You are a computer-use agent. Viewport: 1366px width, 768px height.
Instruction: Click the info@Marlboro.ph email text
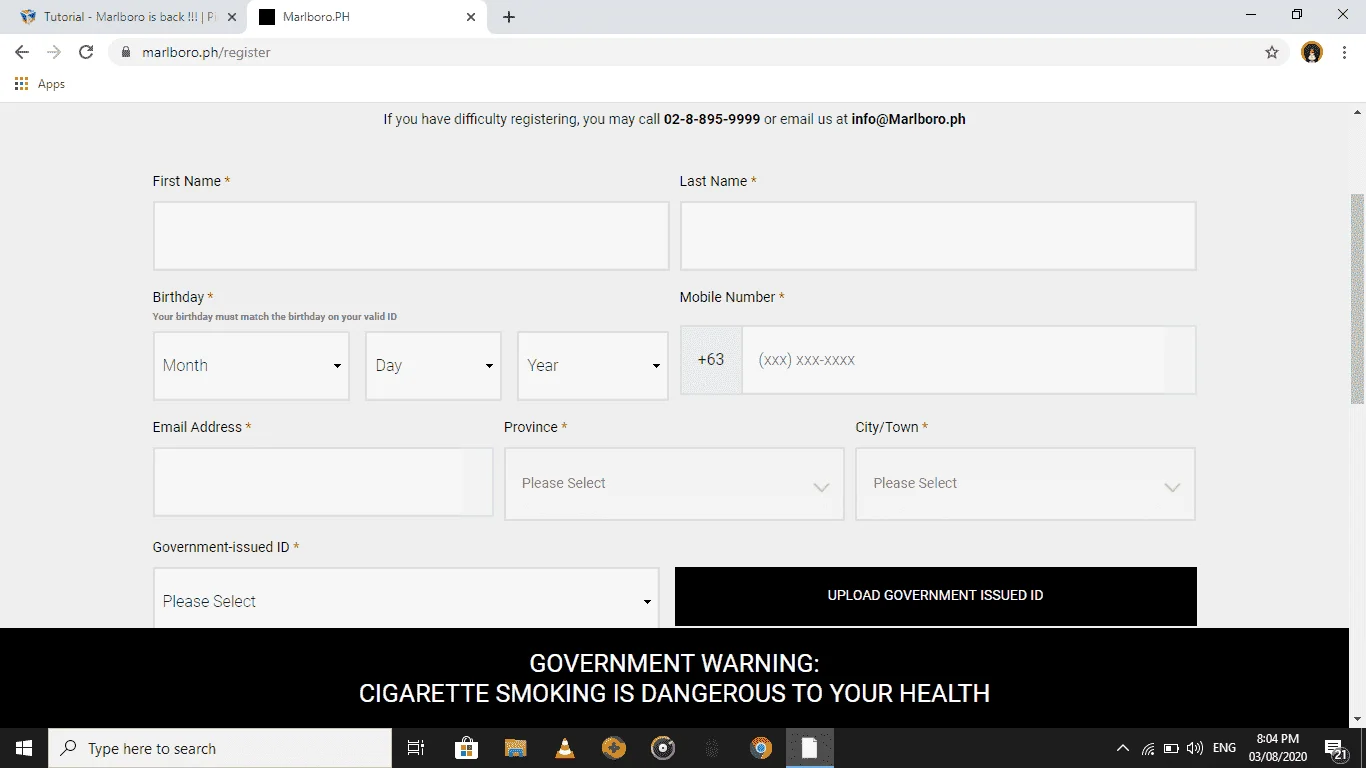(x=908, y=119)
